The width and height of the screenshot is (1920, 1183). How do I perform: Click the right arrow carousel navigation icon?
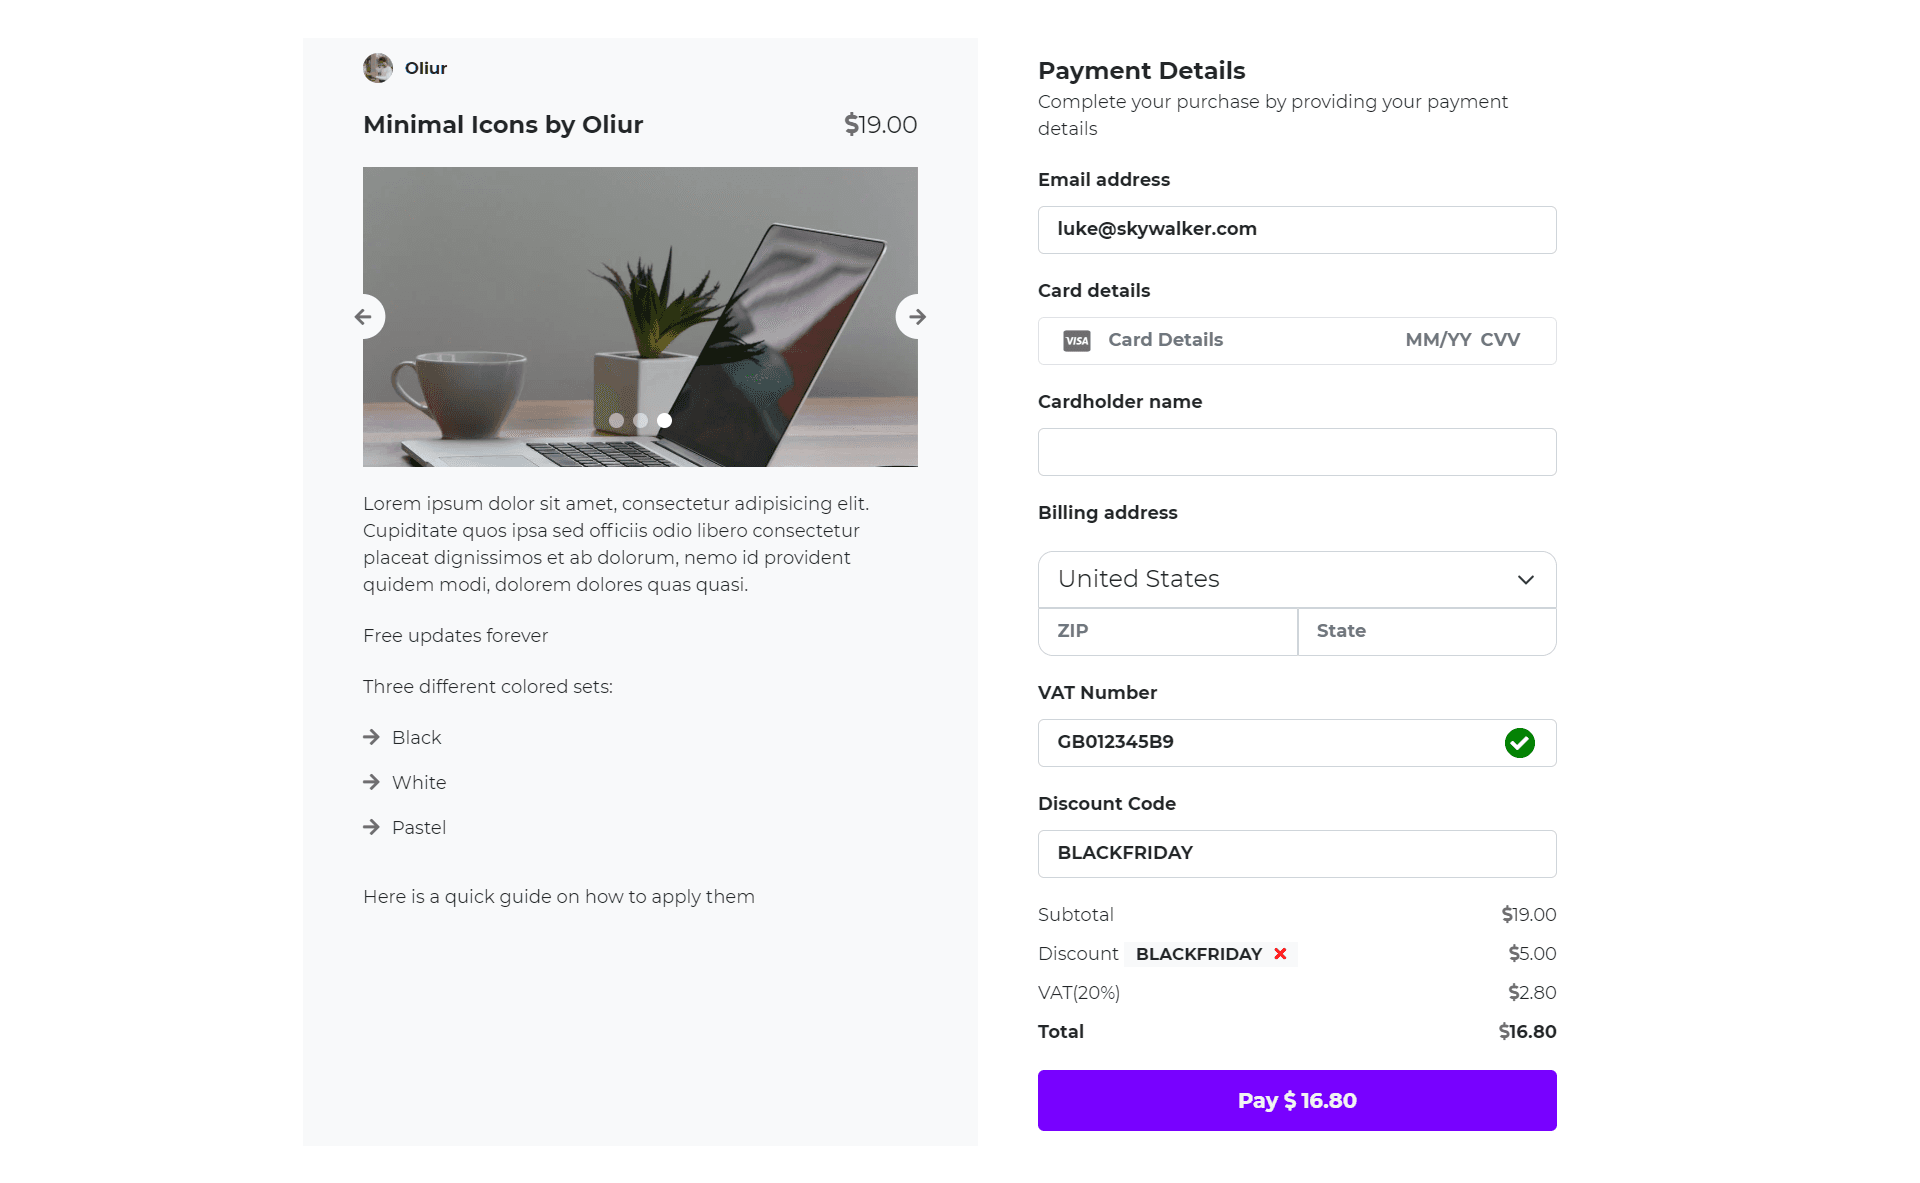click(x=916, y=317)
